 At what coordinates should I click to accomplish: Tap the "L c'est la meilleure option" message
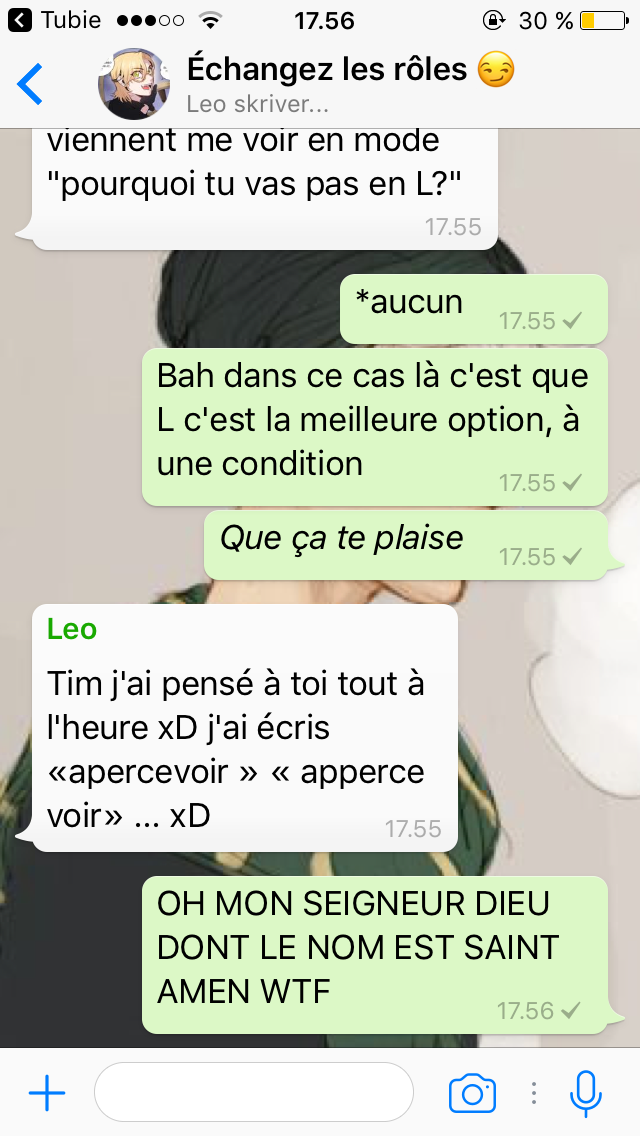375,427
